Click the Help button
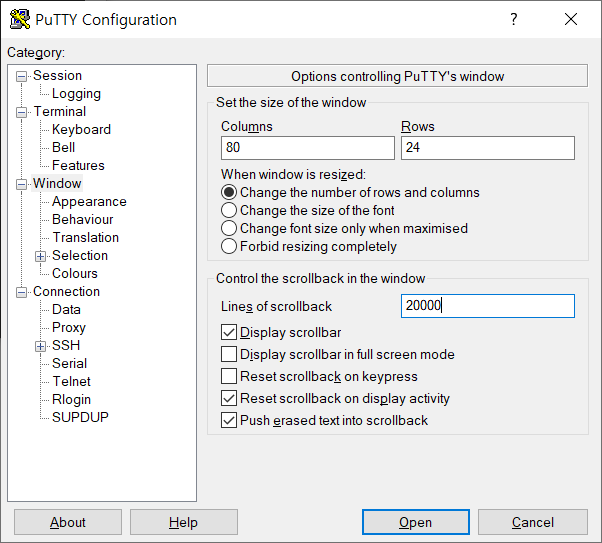This screenshot has width=602, height=543. coord(184,522)
